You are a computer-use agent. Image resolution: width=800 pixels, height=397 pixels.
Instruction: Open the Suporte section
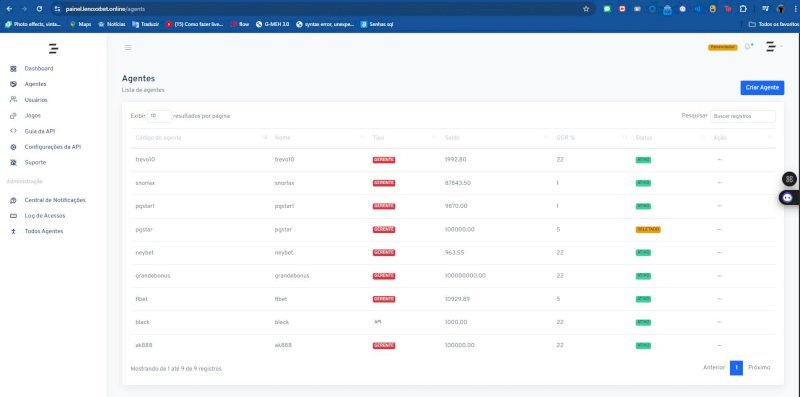[x=35, y=162]
